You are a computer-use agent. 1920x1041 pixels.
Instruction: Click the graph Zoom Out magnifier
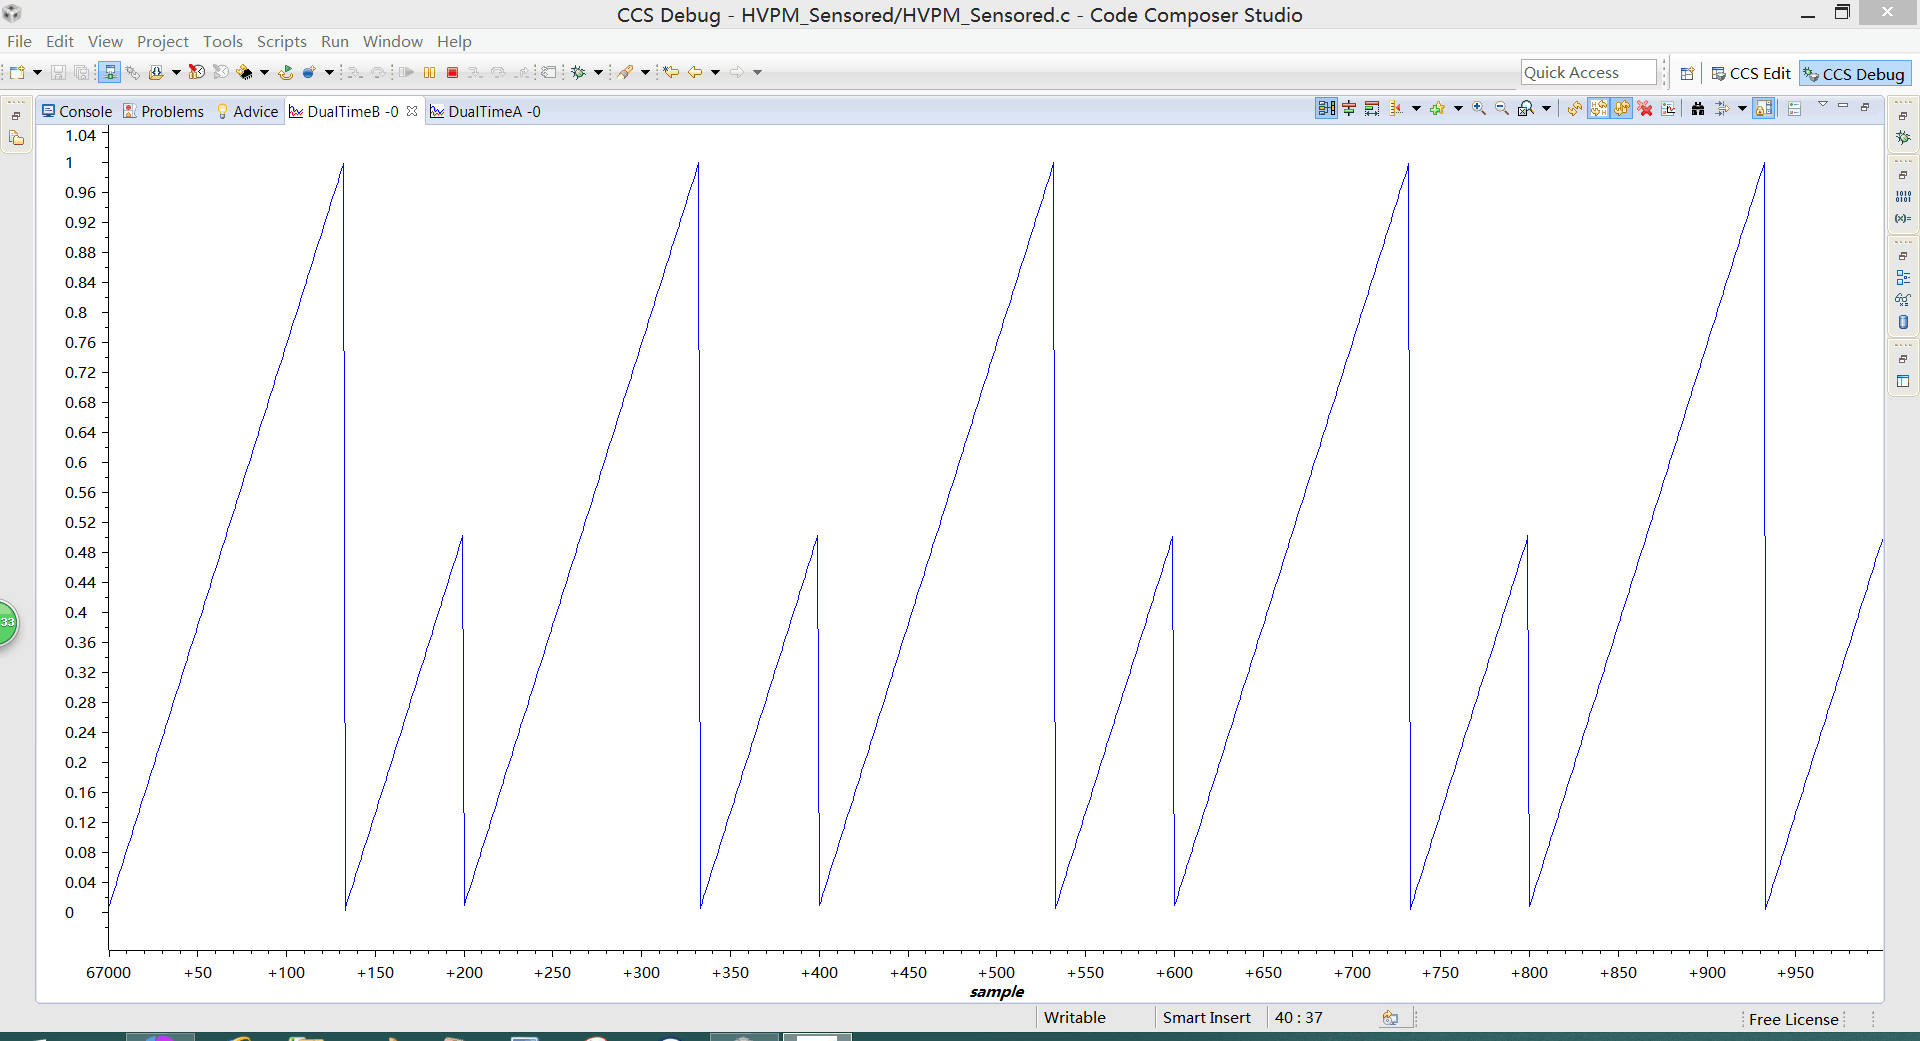click(1502, 109)
